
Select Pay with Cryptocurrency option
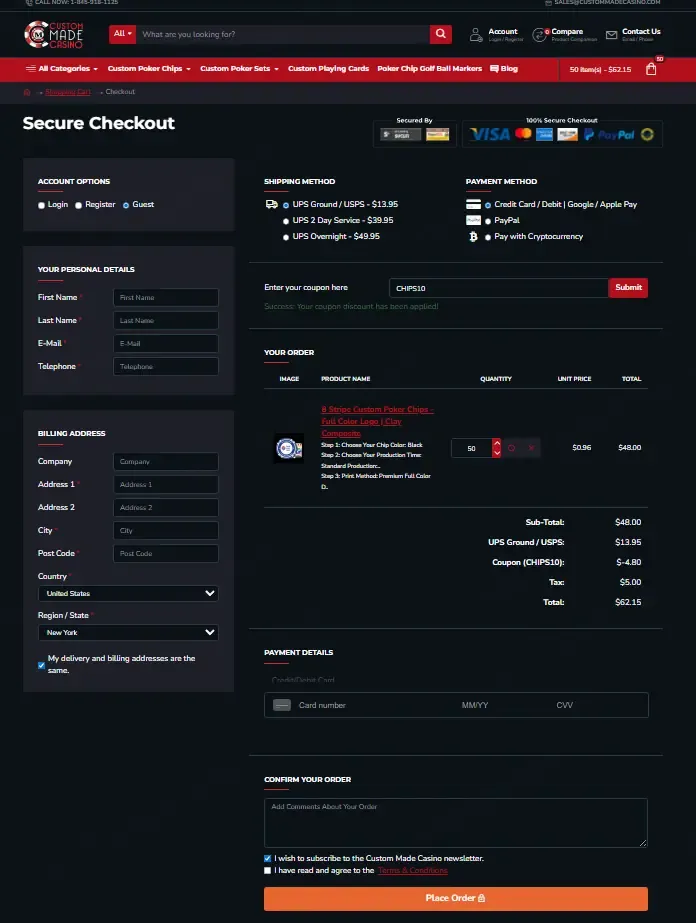click(488, 237)
